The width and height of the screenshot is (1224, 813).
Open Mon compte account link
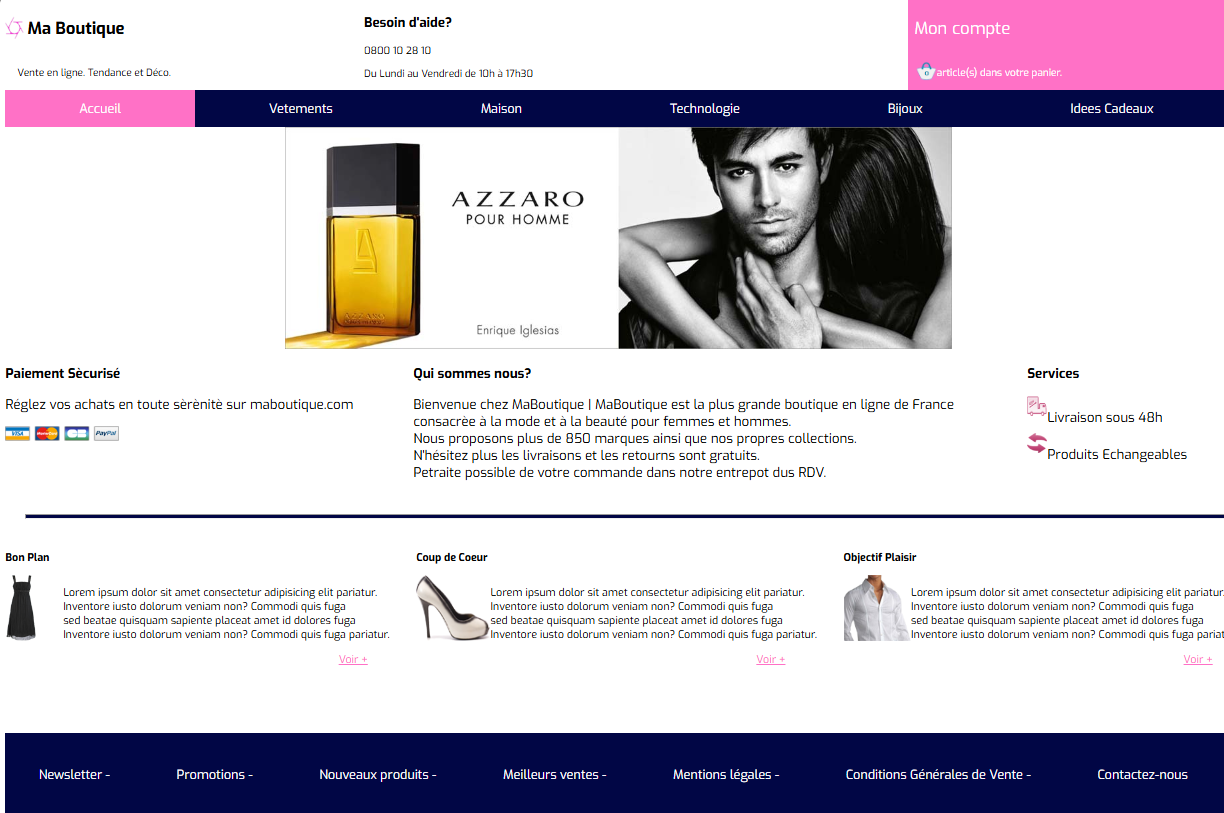[962, 28]
